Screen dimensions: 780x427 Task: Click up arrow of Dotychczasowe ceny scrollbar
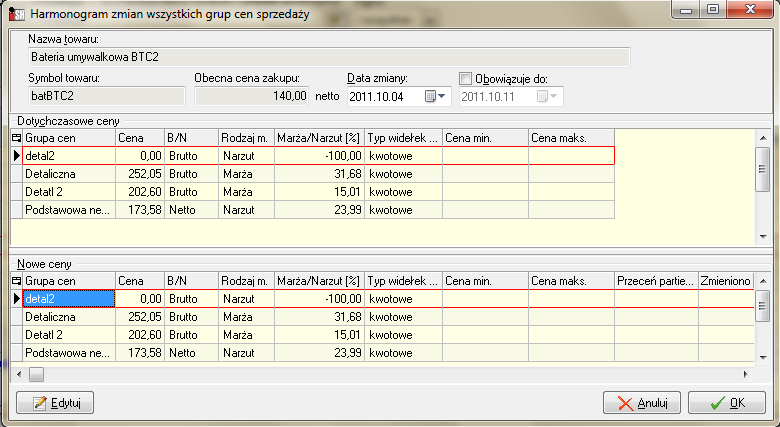coord(763,137)
